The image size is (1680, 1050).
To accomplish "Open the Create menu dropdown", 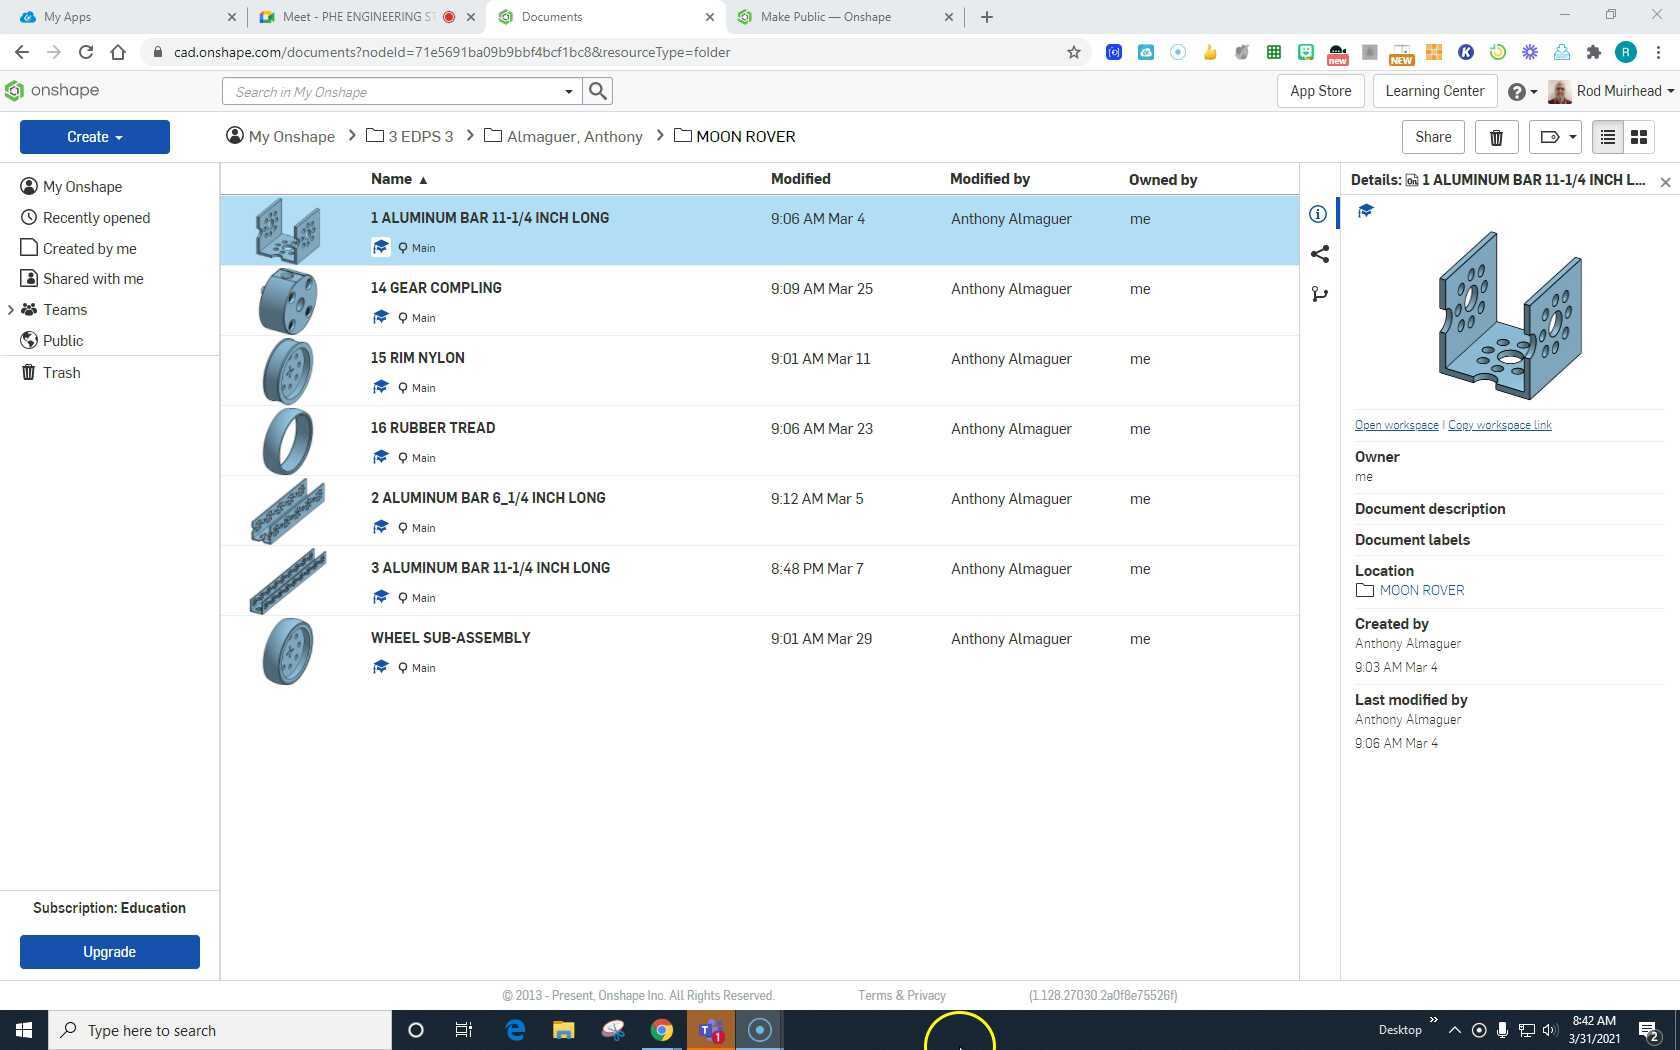I will 94,137.
